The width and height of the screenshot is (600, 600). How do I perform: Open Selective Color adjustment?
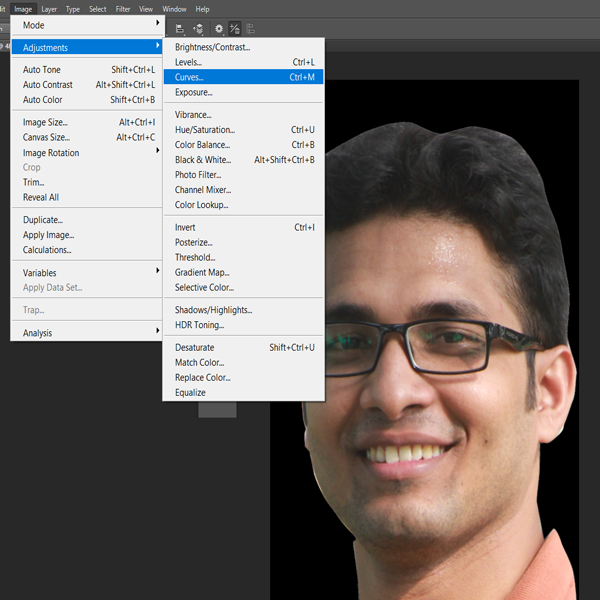(244, 287)
